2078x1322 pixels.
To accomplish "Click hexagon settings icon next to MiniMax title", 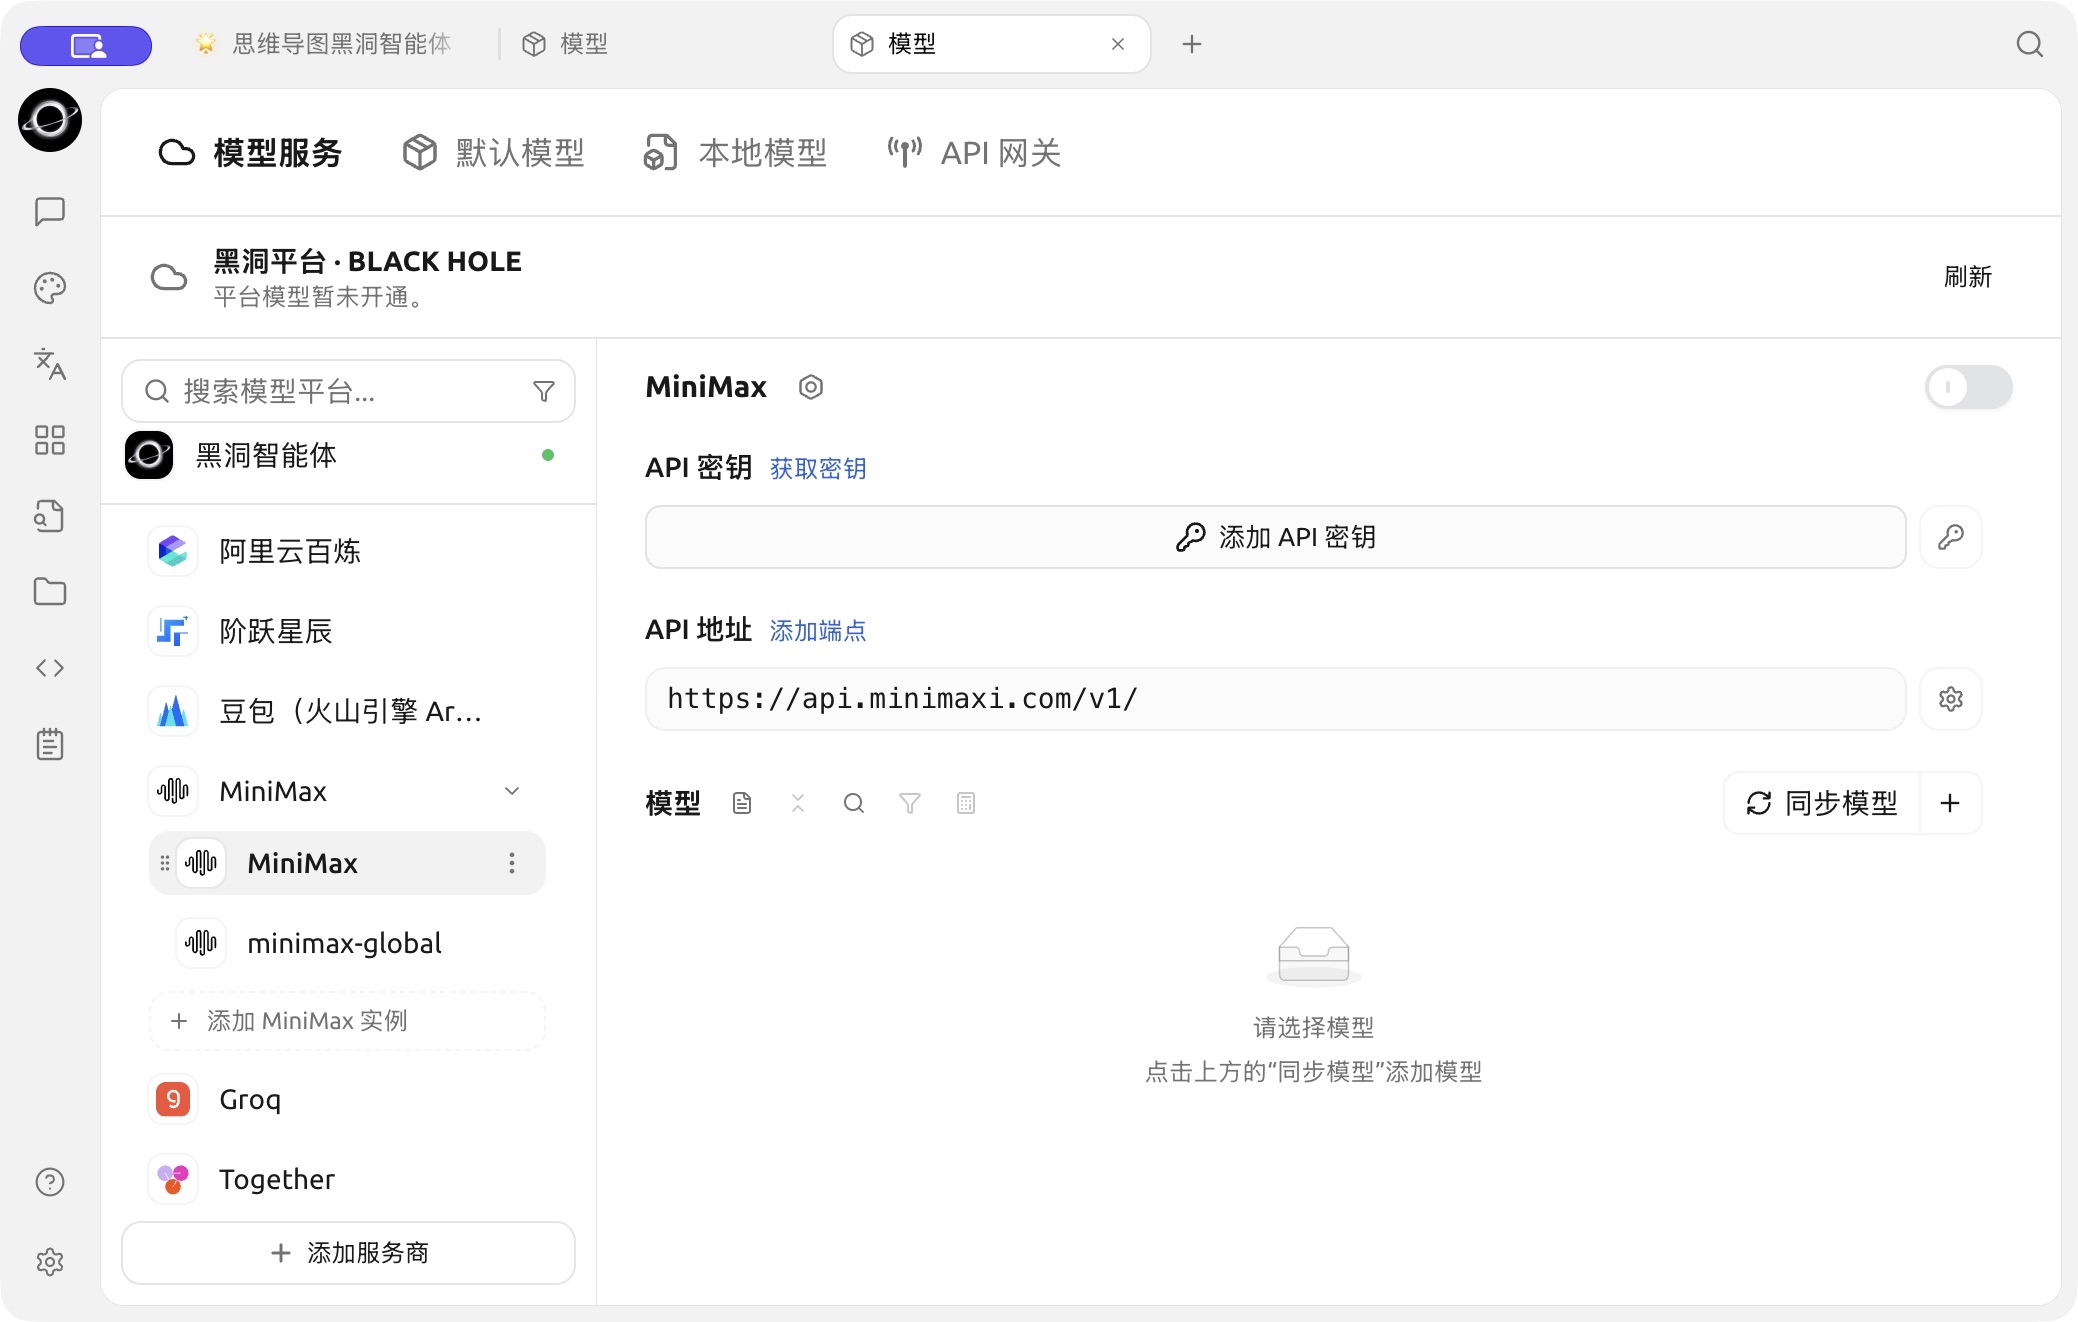I will (x=811, y=387).
